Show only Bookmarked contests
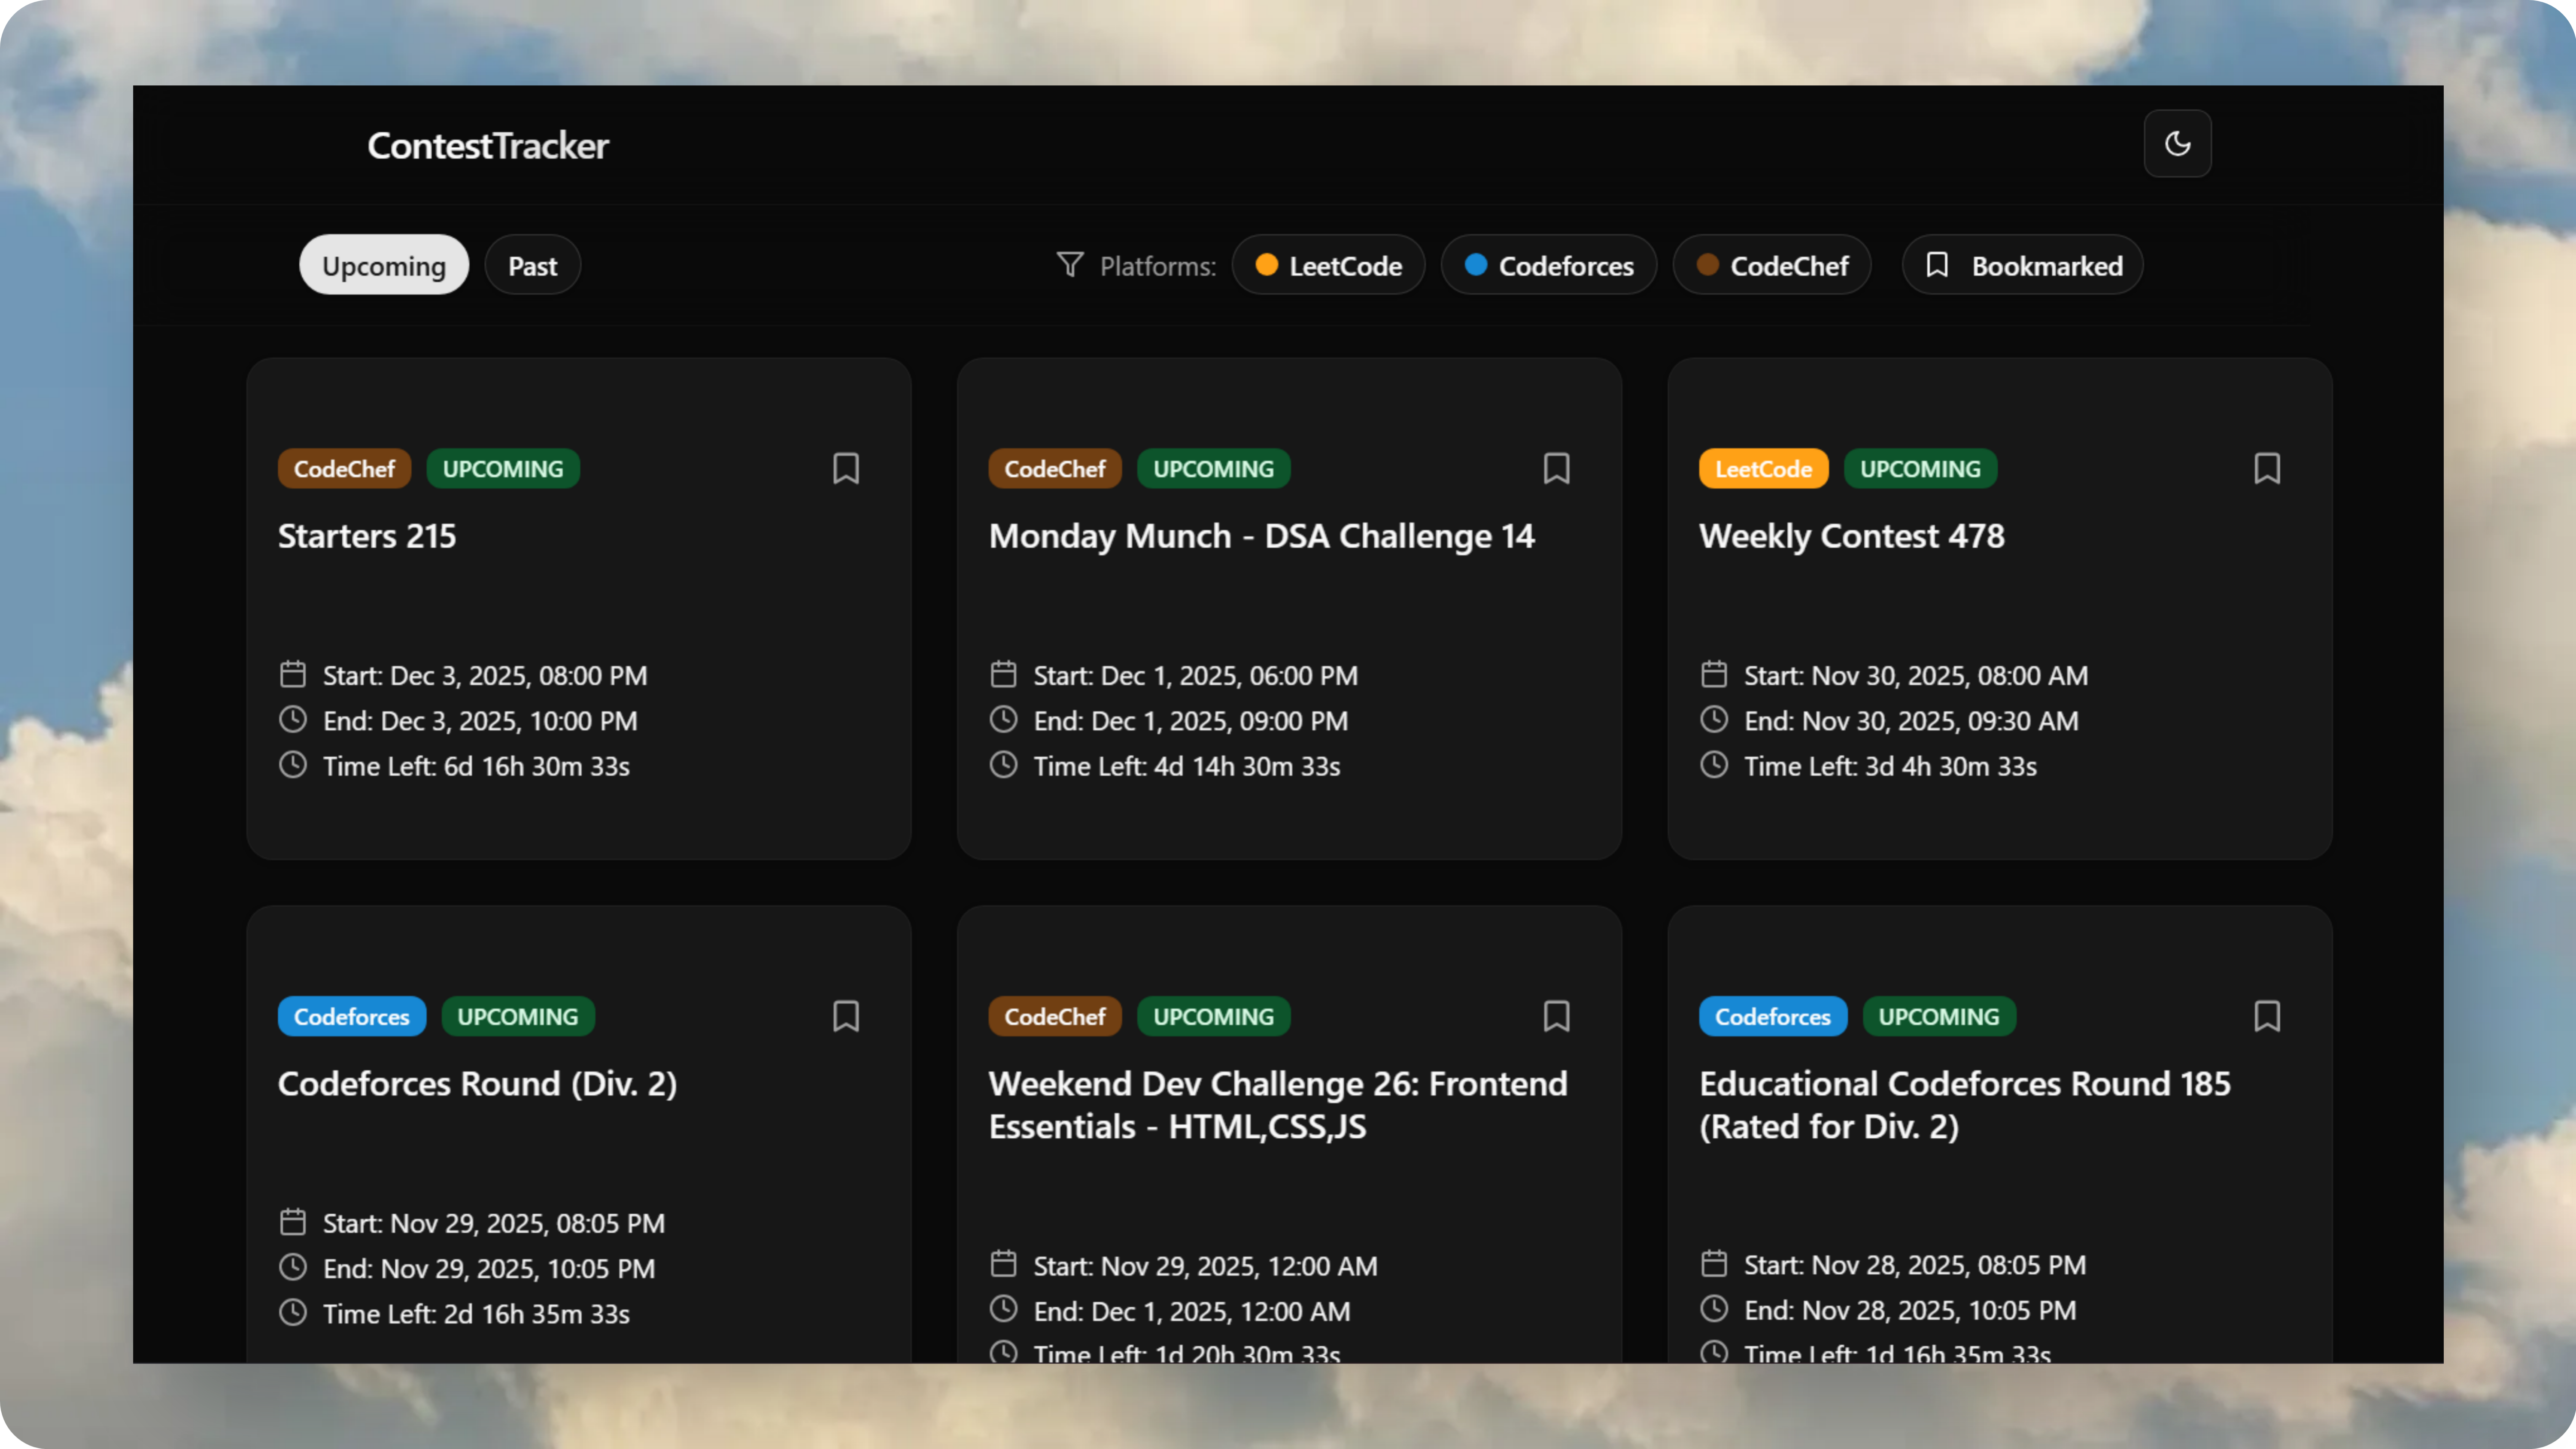The height and width of the screenshot is (1449, 2576). tap(2022, 265)
